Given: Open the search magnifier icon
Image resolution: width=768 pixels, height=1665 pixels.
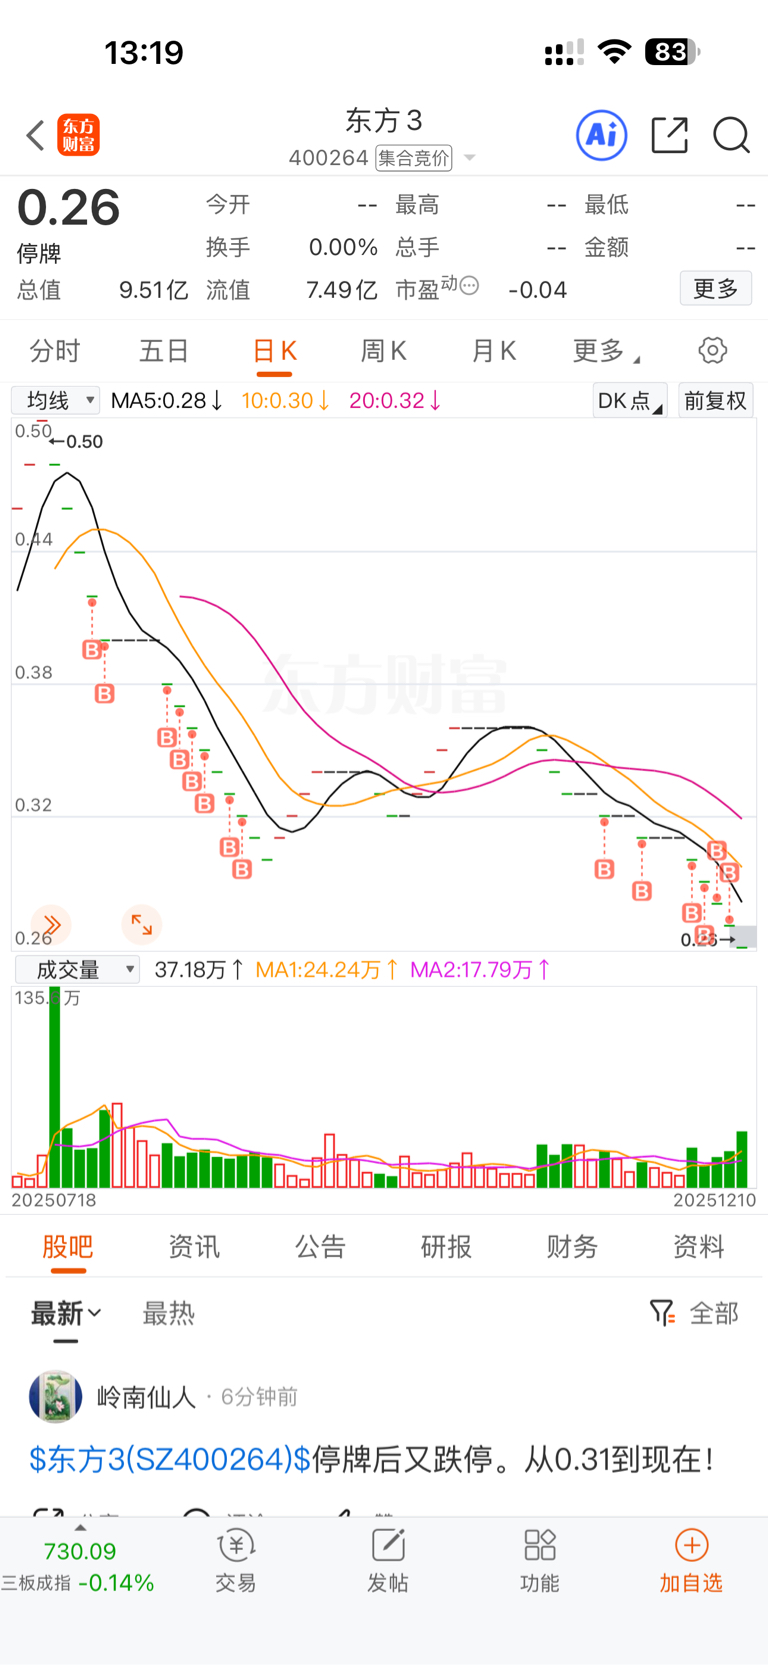Looking at the screenshot, I should click(731, 135).
